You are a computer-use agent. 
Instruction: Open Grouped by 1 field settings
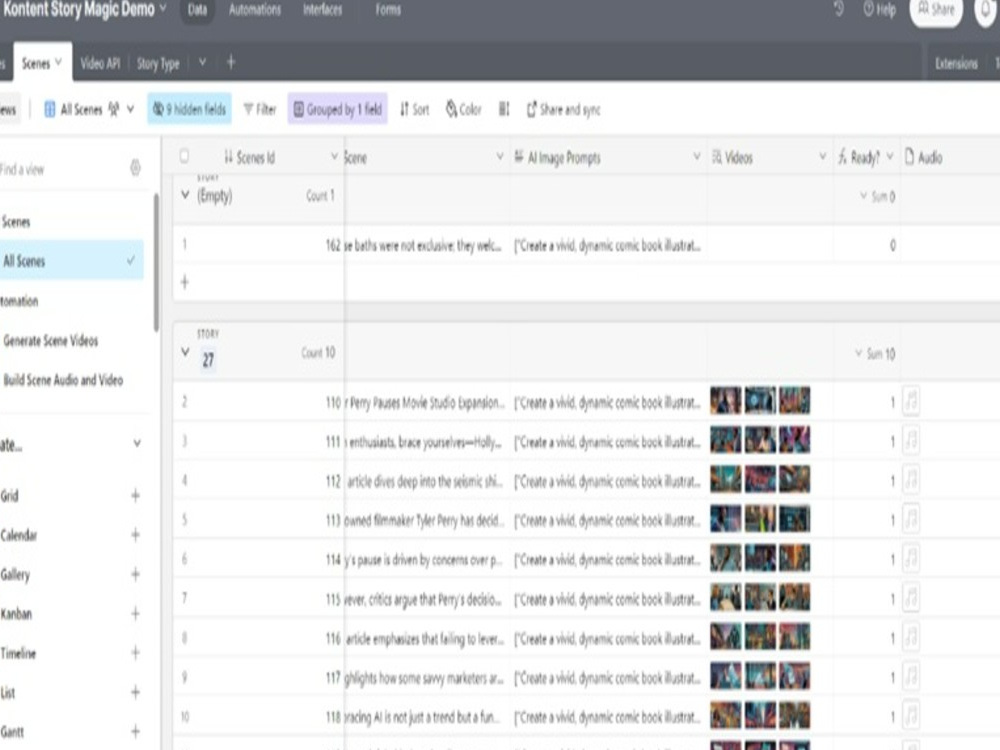click(337, 109)
